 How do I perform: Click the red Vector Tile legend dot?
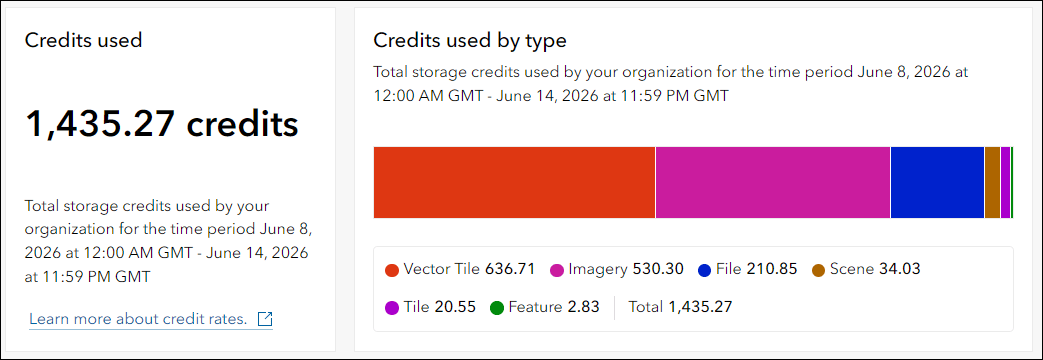392,270
